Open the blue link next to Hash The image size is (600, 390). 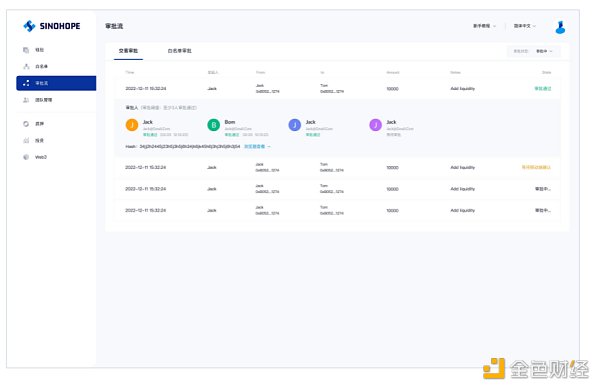[x=257, y=147]
